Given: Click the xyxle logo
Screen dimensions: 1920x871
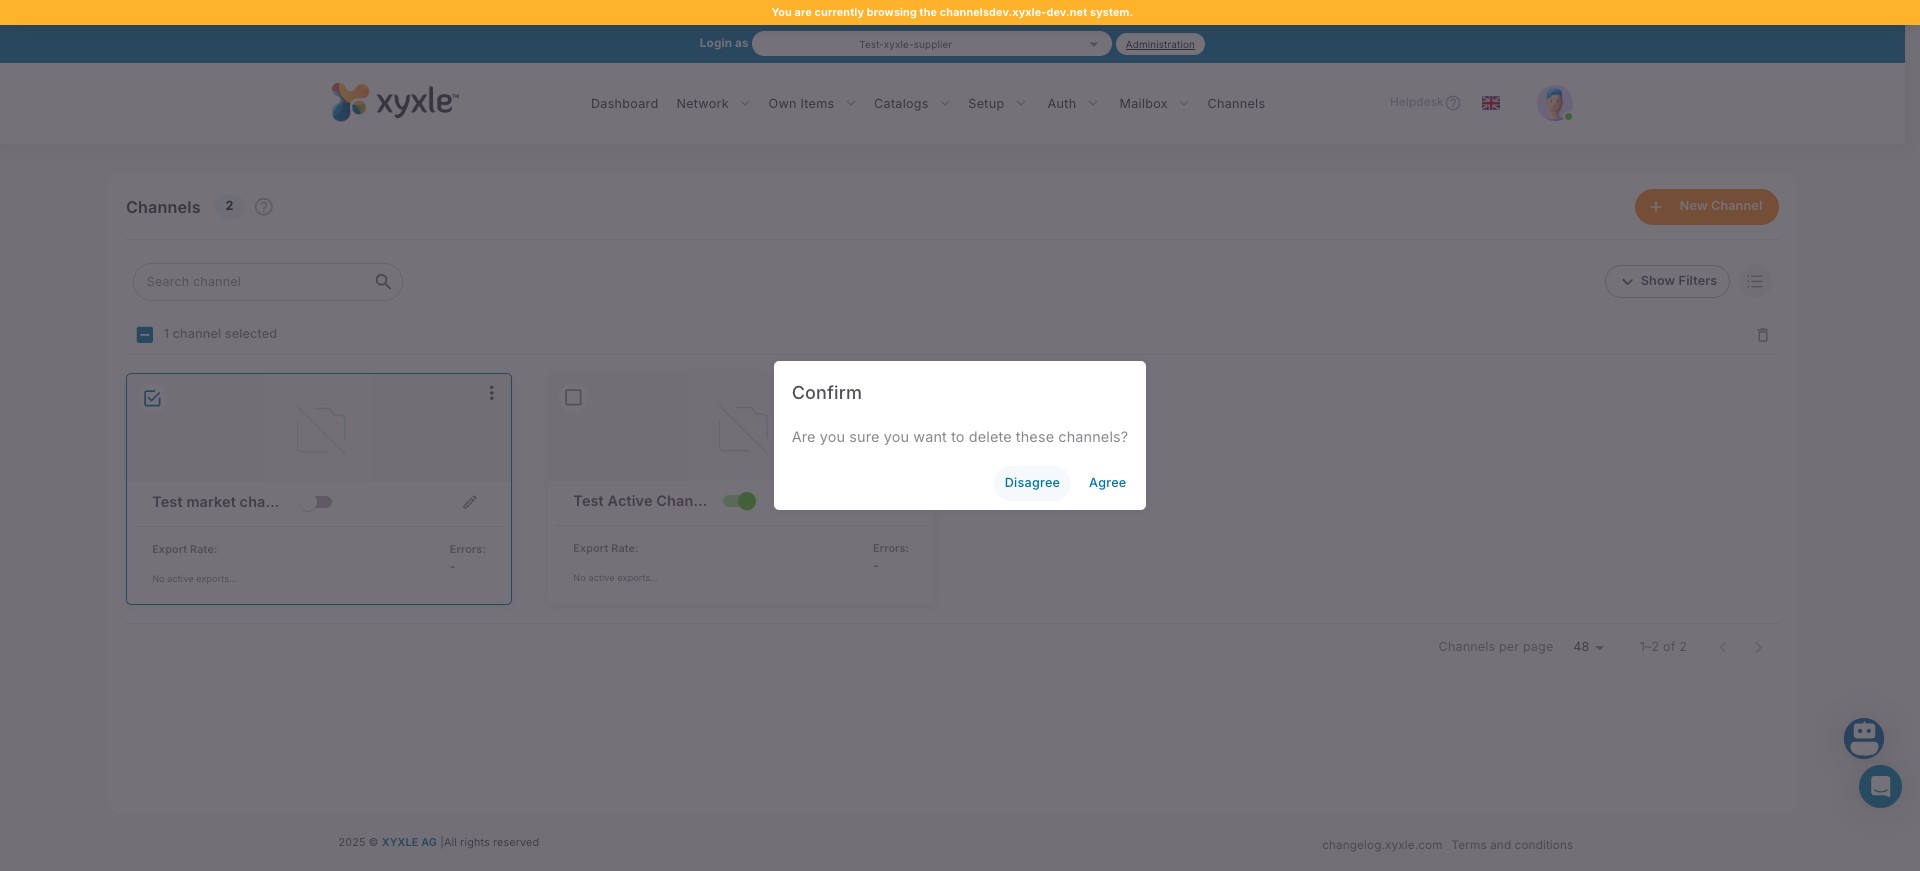Looking at the screenshot, I should (395, 102).
